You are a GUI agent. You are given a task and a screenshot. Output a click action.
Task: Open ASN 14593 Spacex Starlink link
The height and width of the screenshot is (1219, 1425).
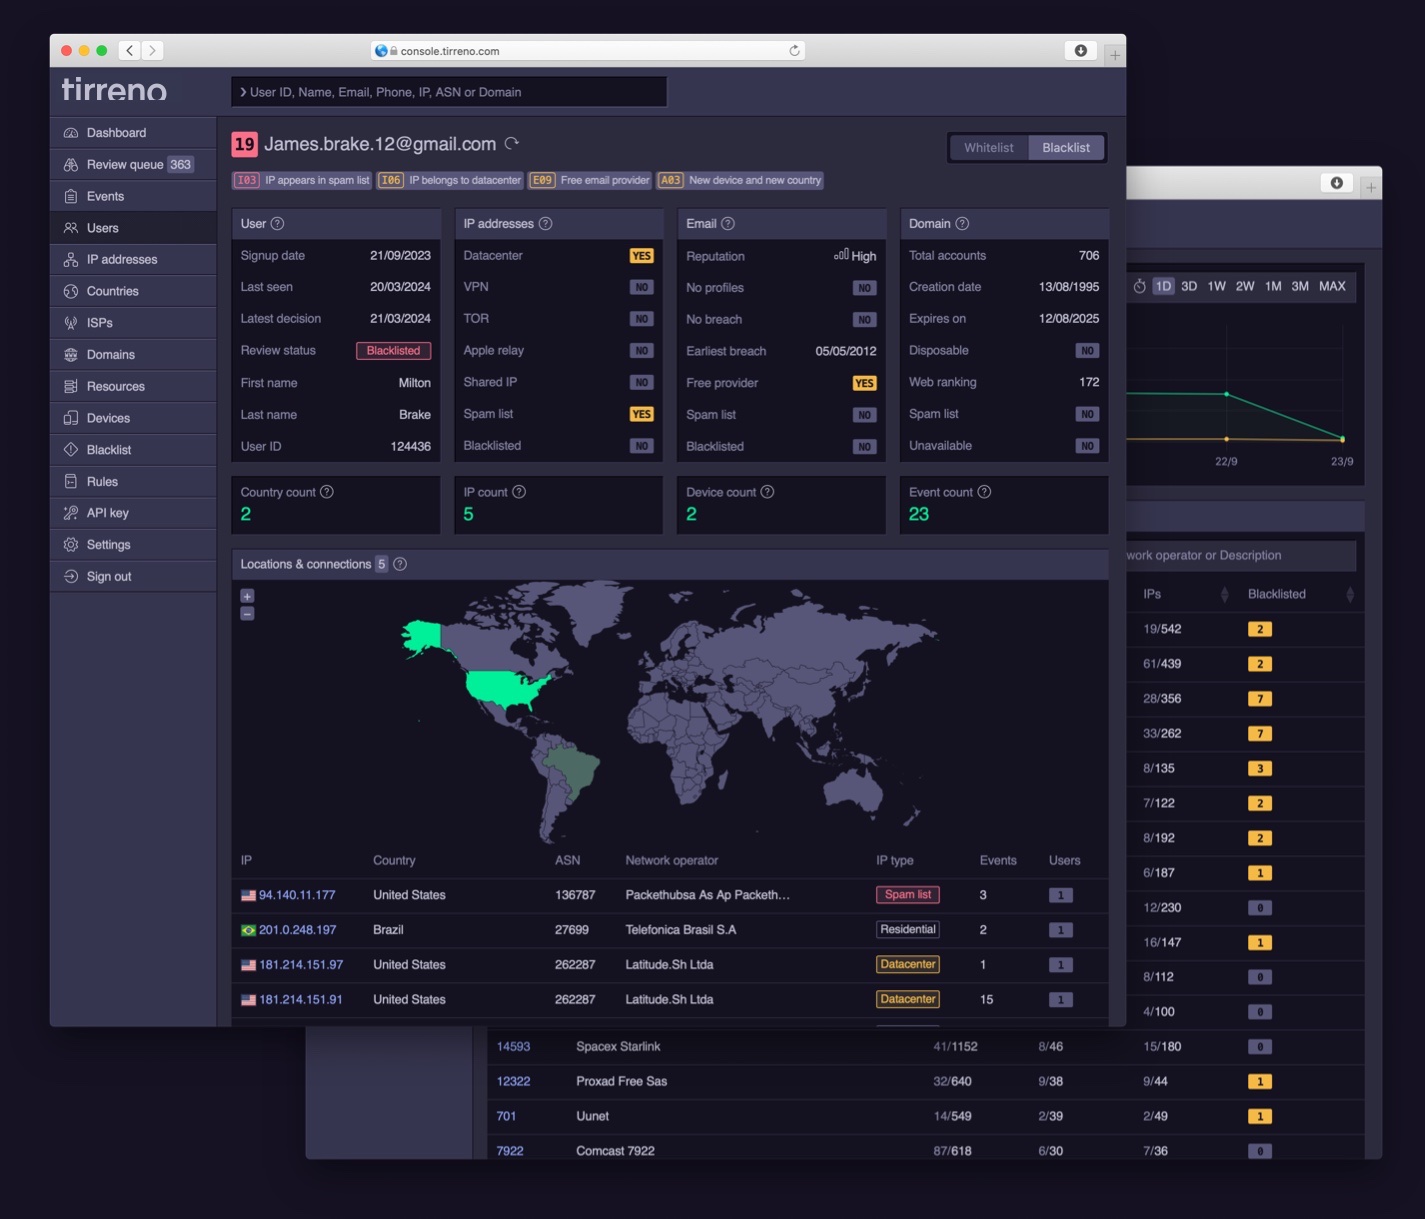[513, 1047]
